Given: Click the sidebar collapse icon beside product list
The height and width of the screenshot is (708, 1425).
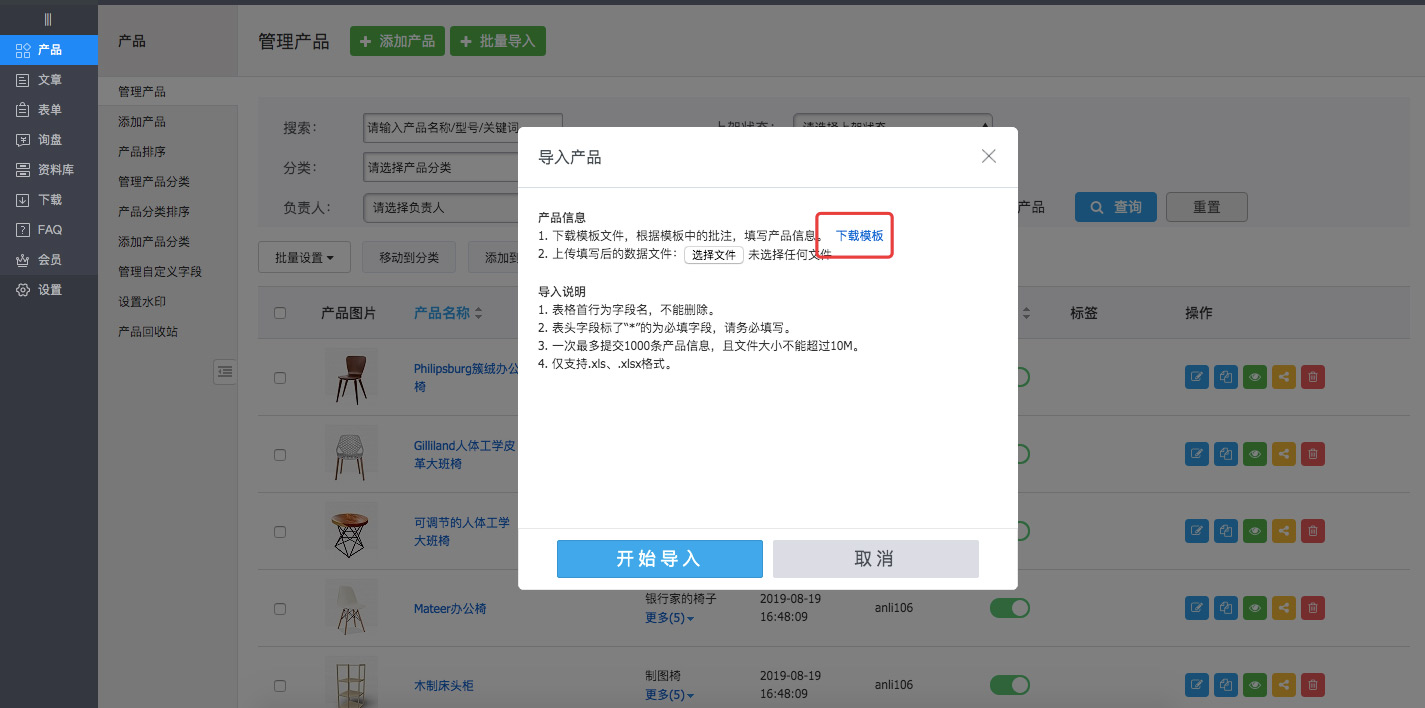Looking at the screenshot, I should click(225, 371).
